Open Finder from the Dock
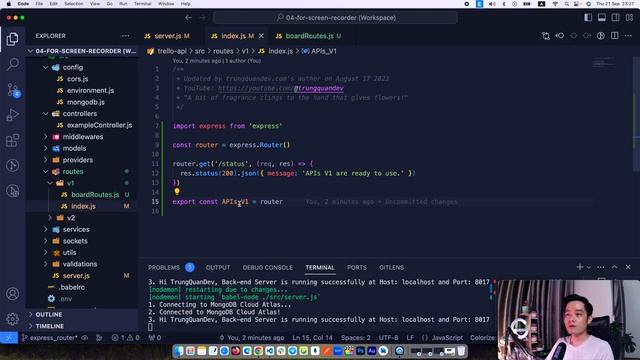Image resolution: width=640 pixels, height=360 pixels. point(179,351)
